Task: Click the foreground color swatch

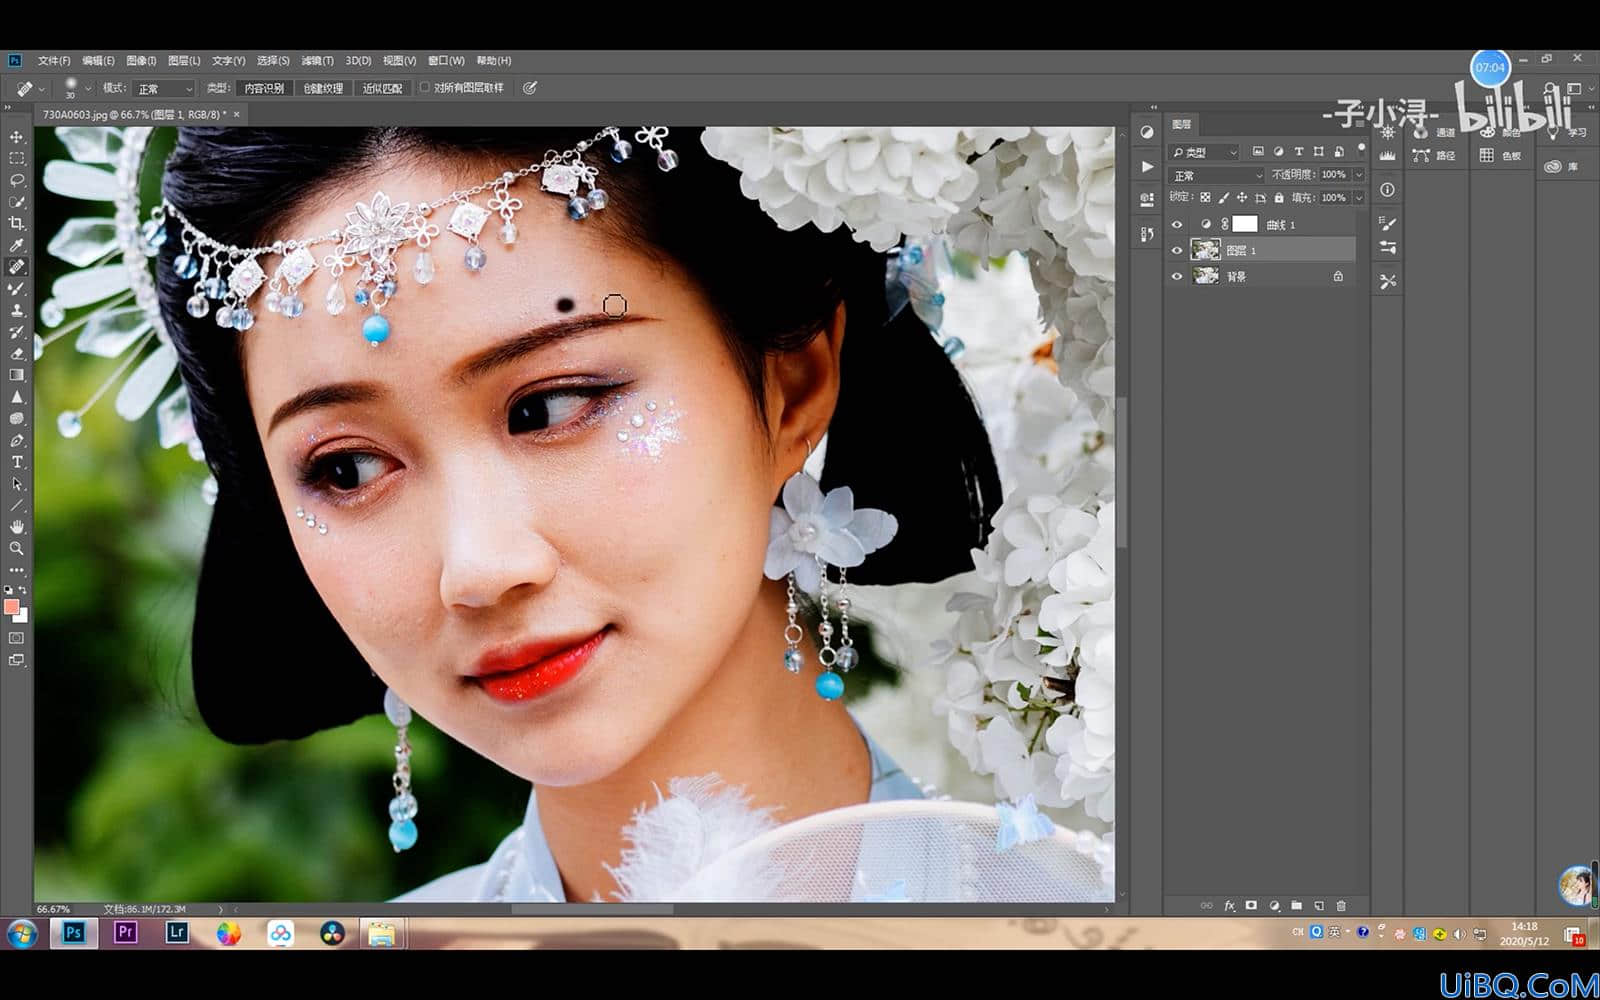Action: point(12,607)
